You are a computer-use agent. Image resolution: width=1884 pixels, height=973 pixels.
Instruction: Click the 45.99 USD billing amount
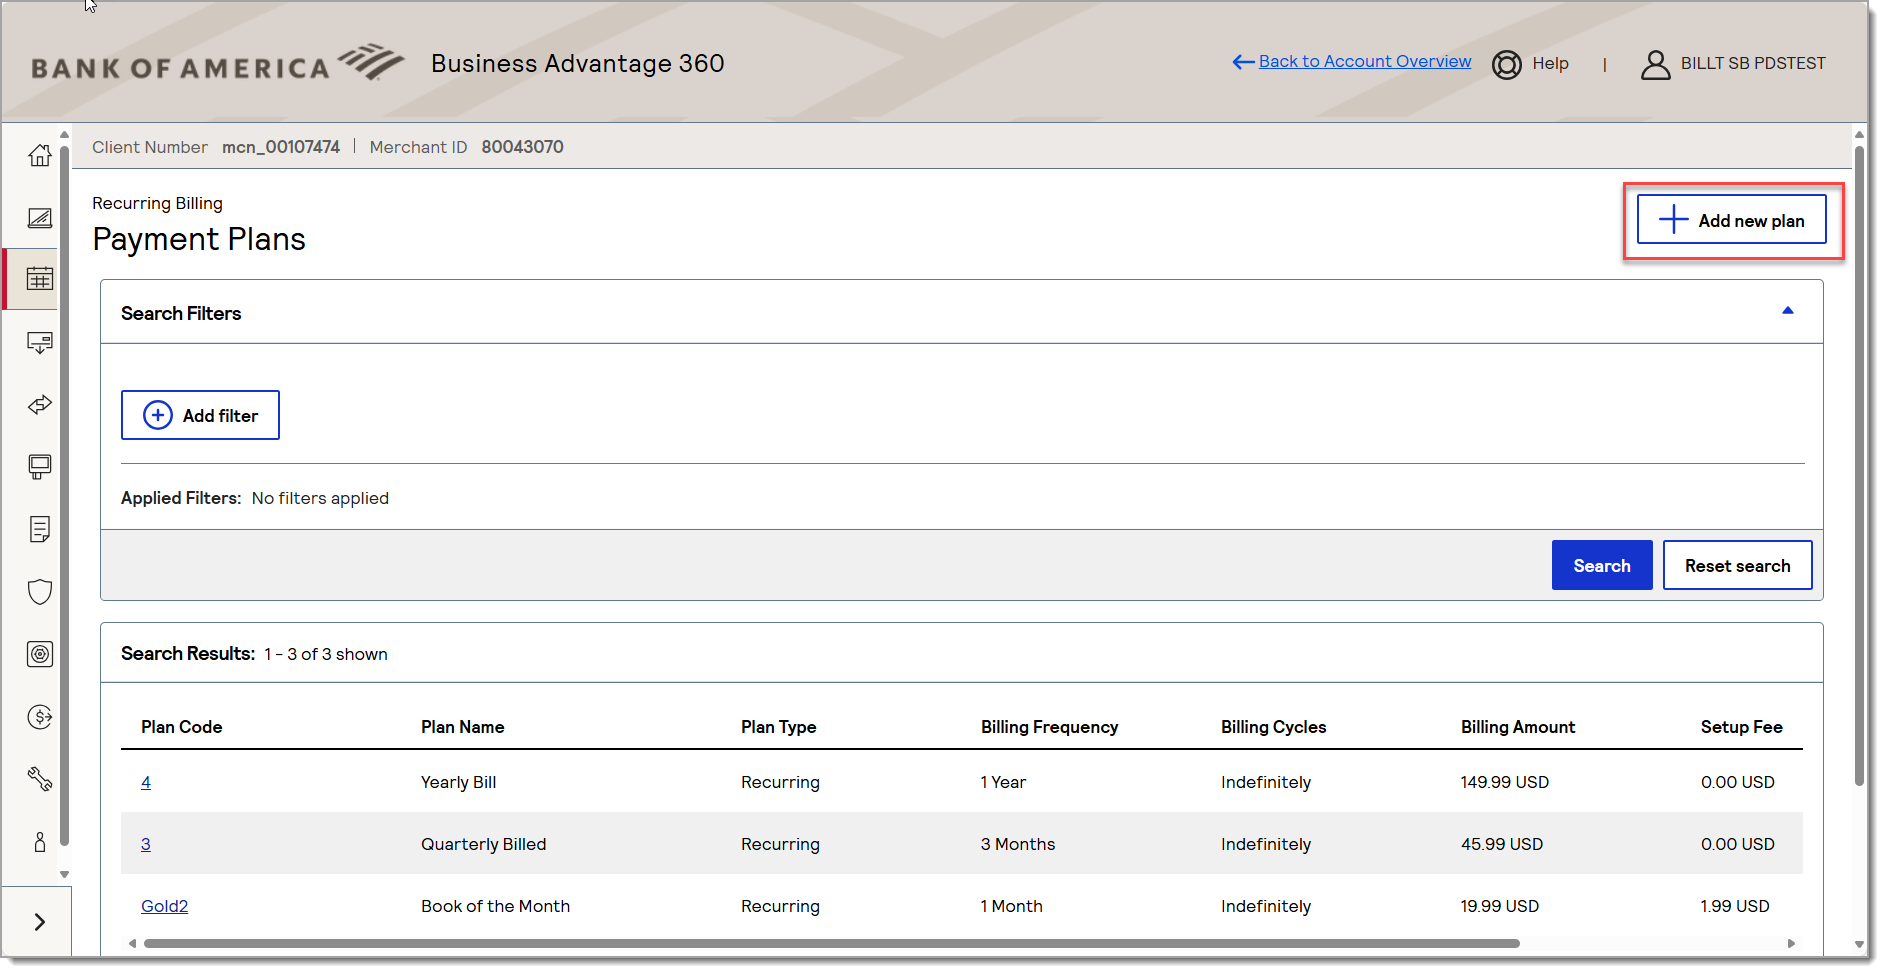click(1502, 845)
